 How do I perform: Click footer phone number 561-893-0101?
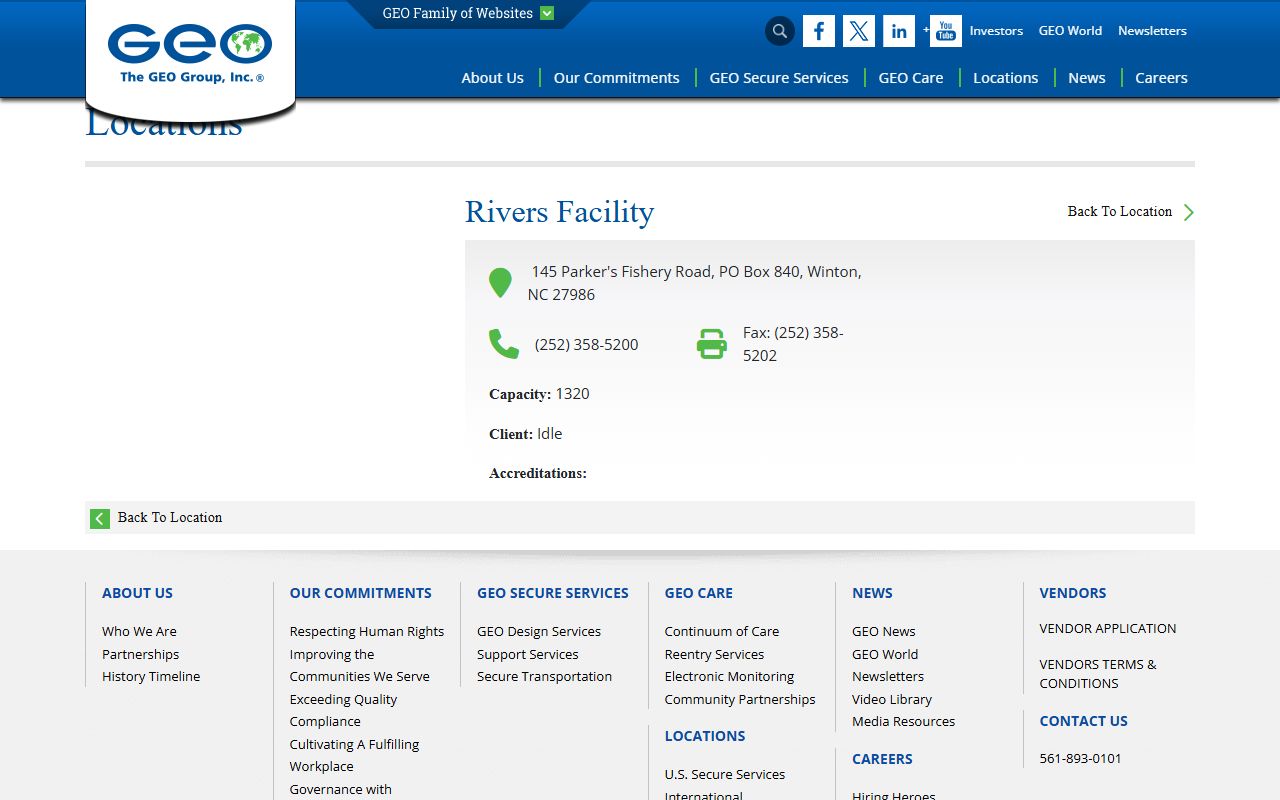coord(1080,758)
